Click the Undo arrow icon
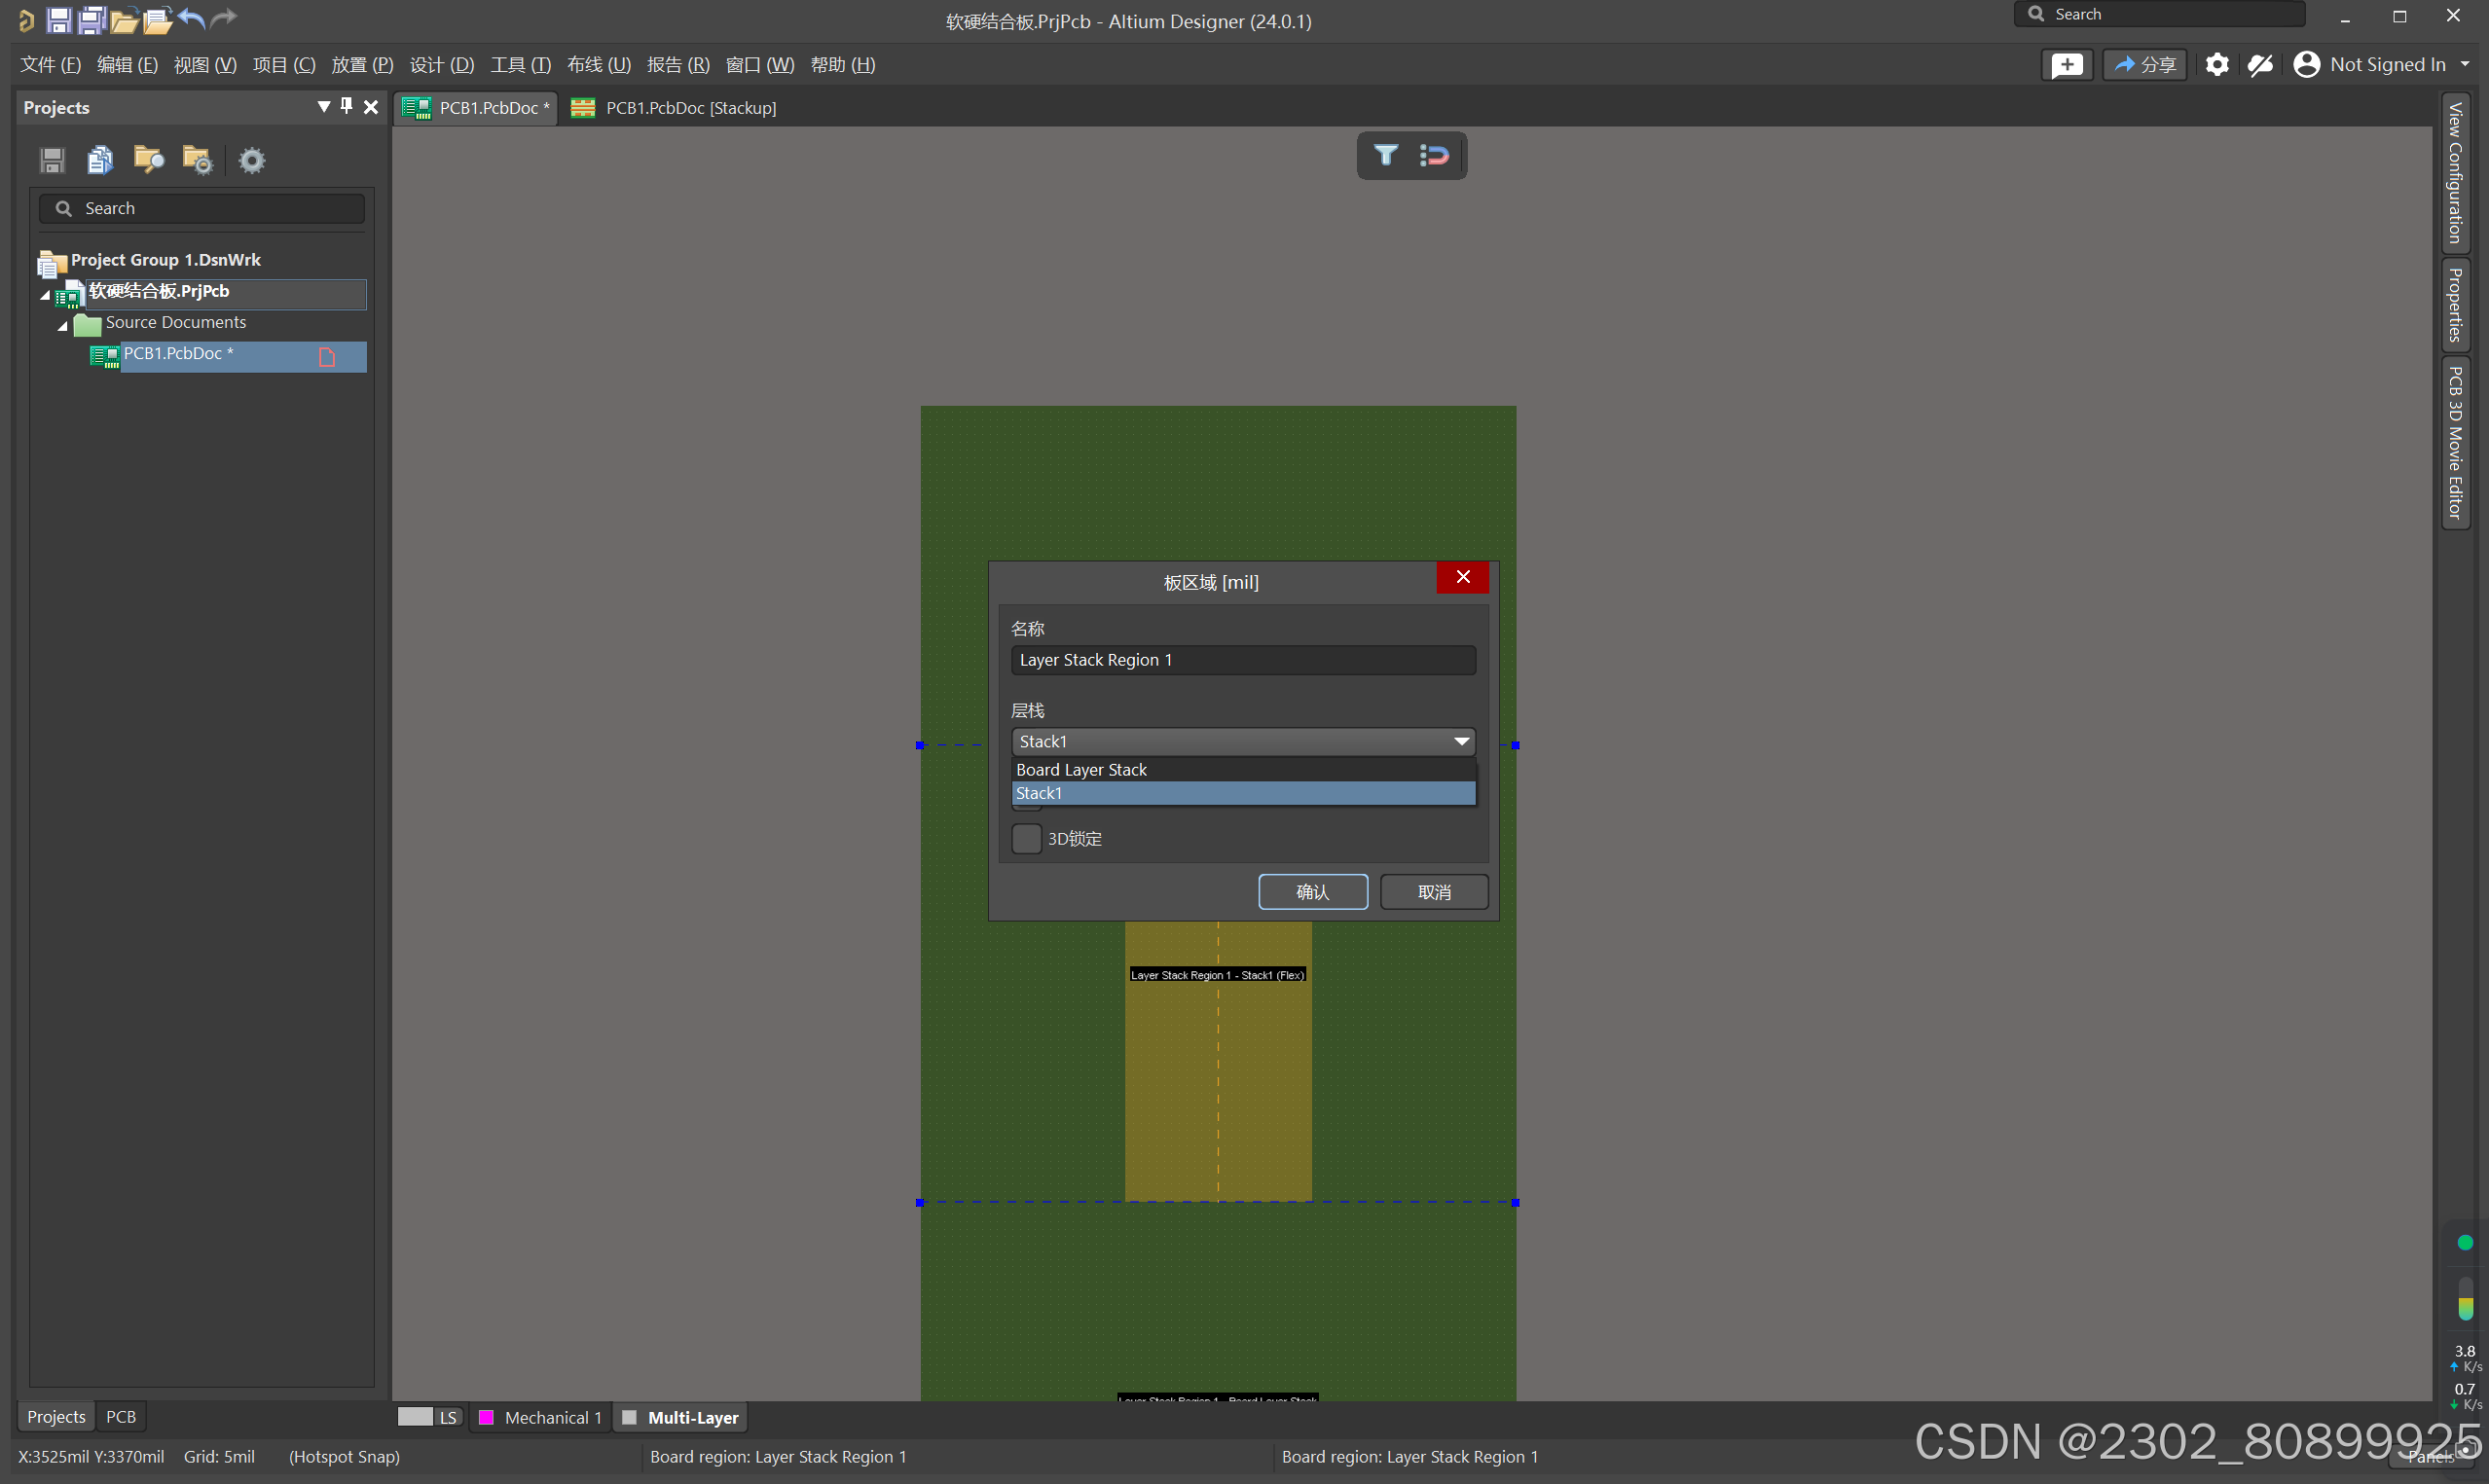The width and height of the screenshot is (2489, 1484). (x=192, y=19)
